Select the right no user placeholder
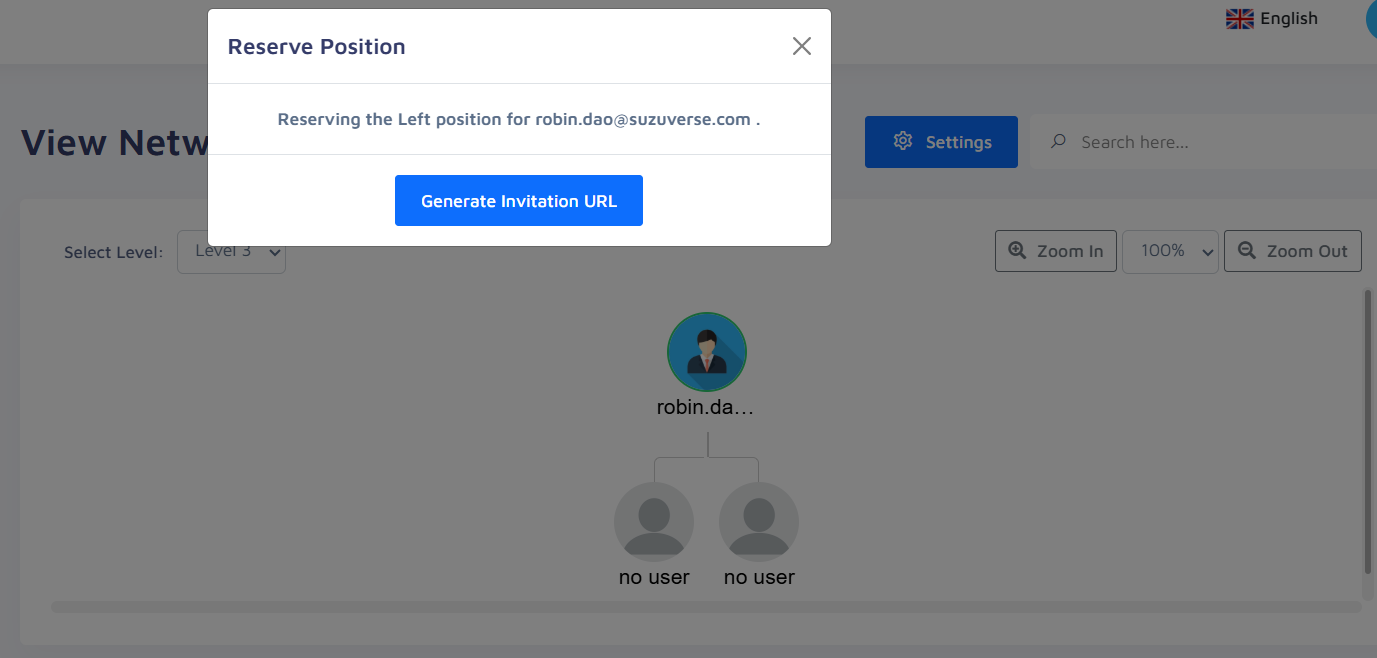Viewport: 1377px width, 658px height. pyautogui.click(x=759, y=519)
